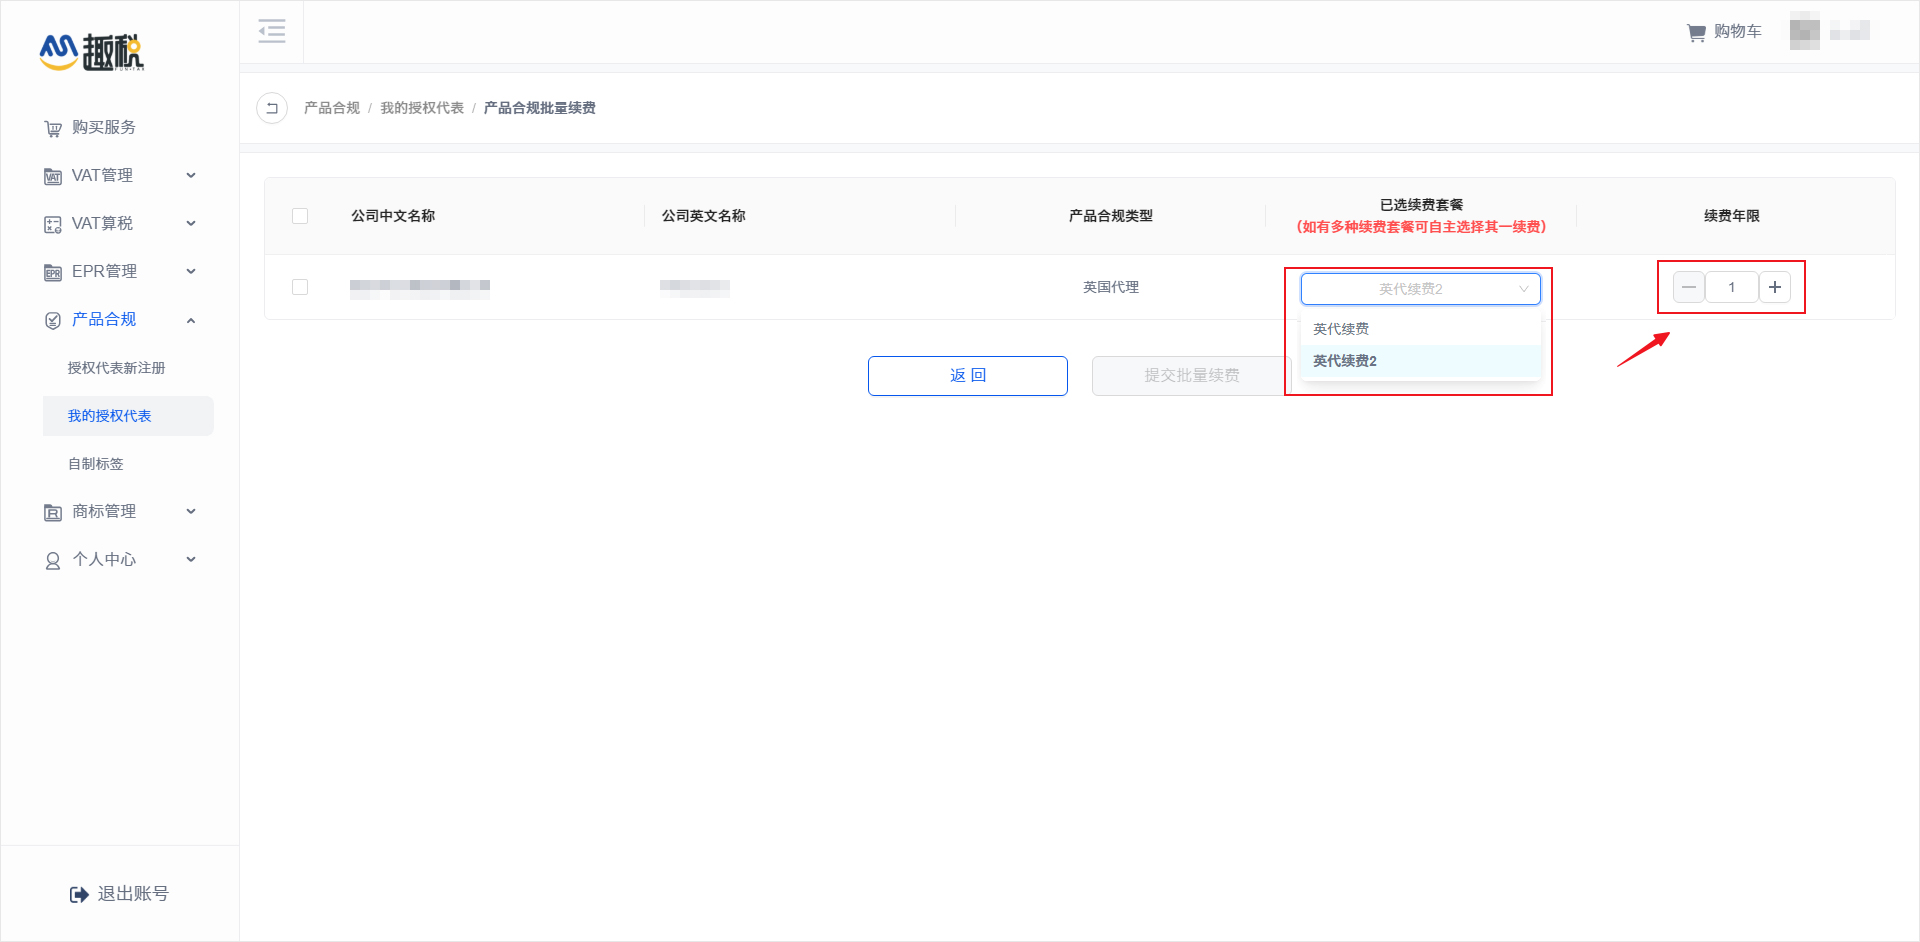Image resolution: width=1920 pixels, height=942 pixels.
Task: Select 英代续费 option from the dropdown list
Action: tap(1341, 329)
